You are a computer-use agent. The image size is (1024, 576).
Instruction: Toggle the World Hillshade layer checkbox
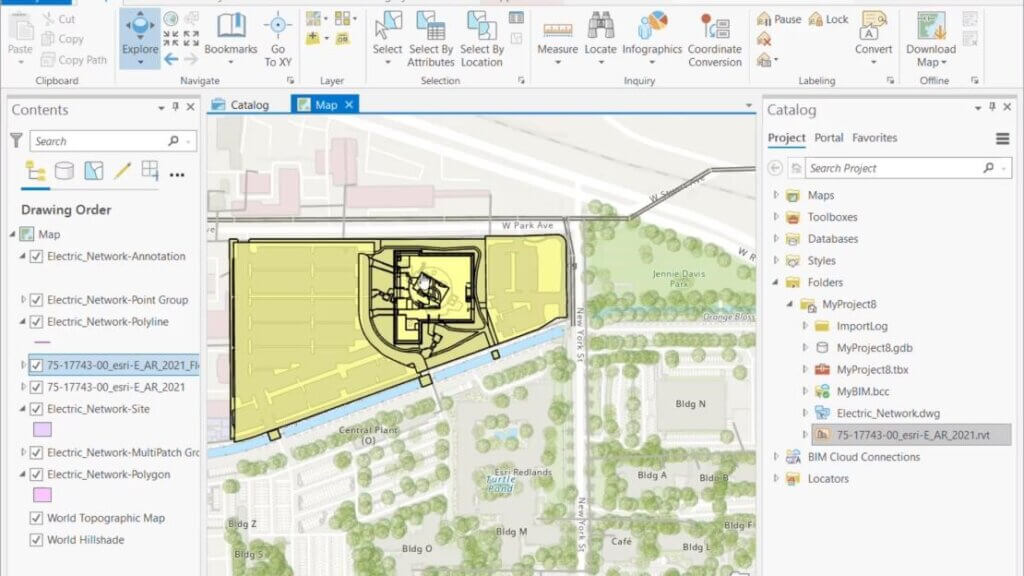coord(37,540)
